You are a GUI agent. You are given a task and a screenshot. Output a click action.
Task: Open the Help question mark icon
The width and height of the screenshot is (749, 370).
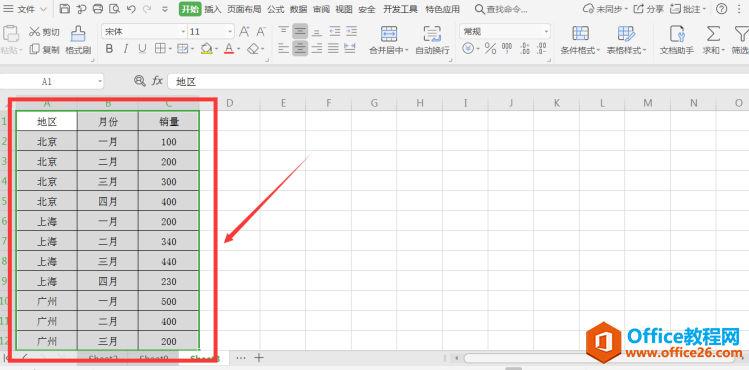tap(722, 9)
